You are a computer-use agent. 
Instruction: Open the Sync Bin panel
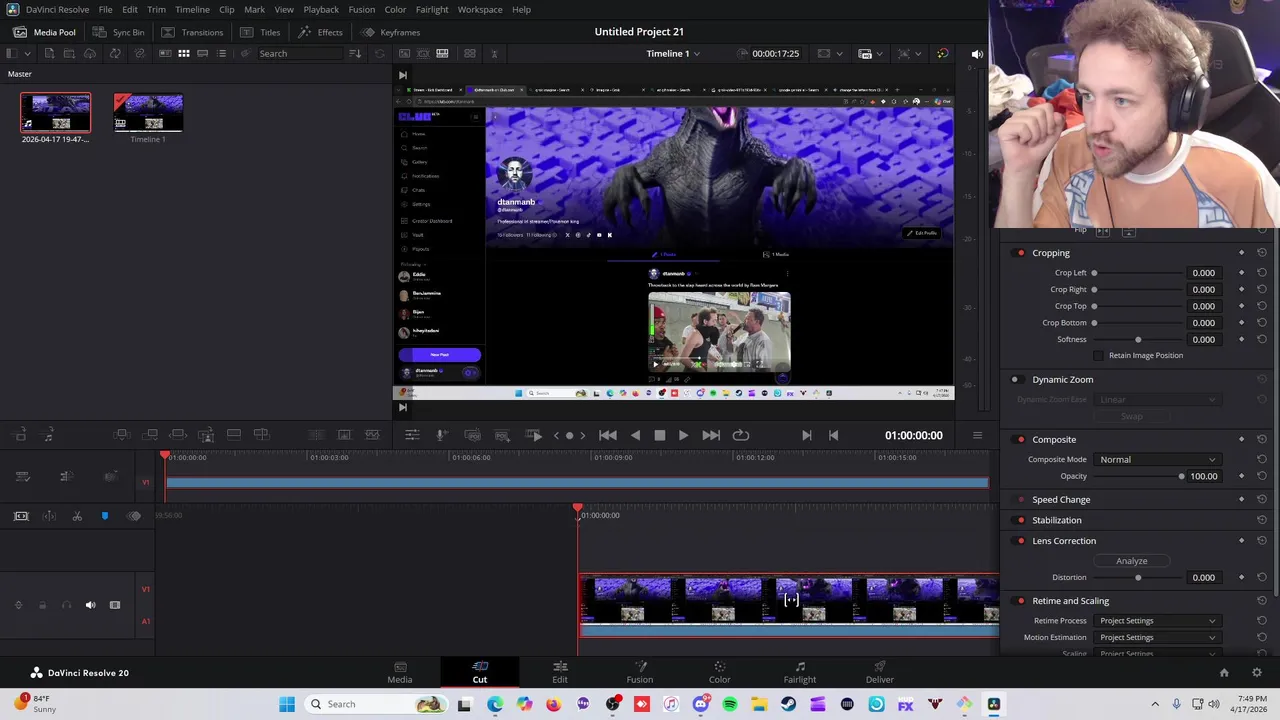coord(118,32)
